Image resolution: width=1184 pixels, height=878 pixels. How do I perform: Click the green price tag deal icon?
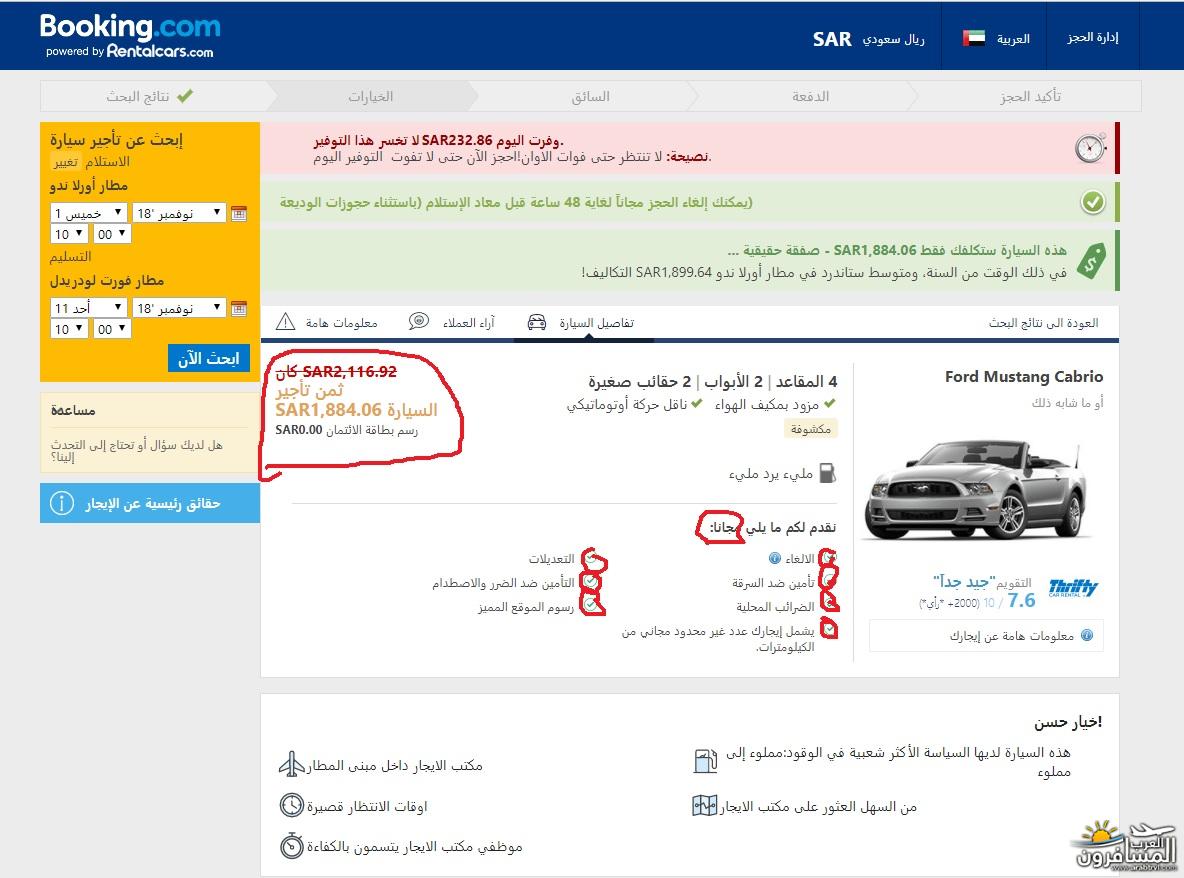pyautogui.click(x=1091, y=261)
